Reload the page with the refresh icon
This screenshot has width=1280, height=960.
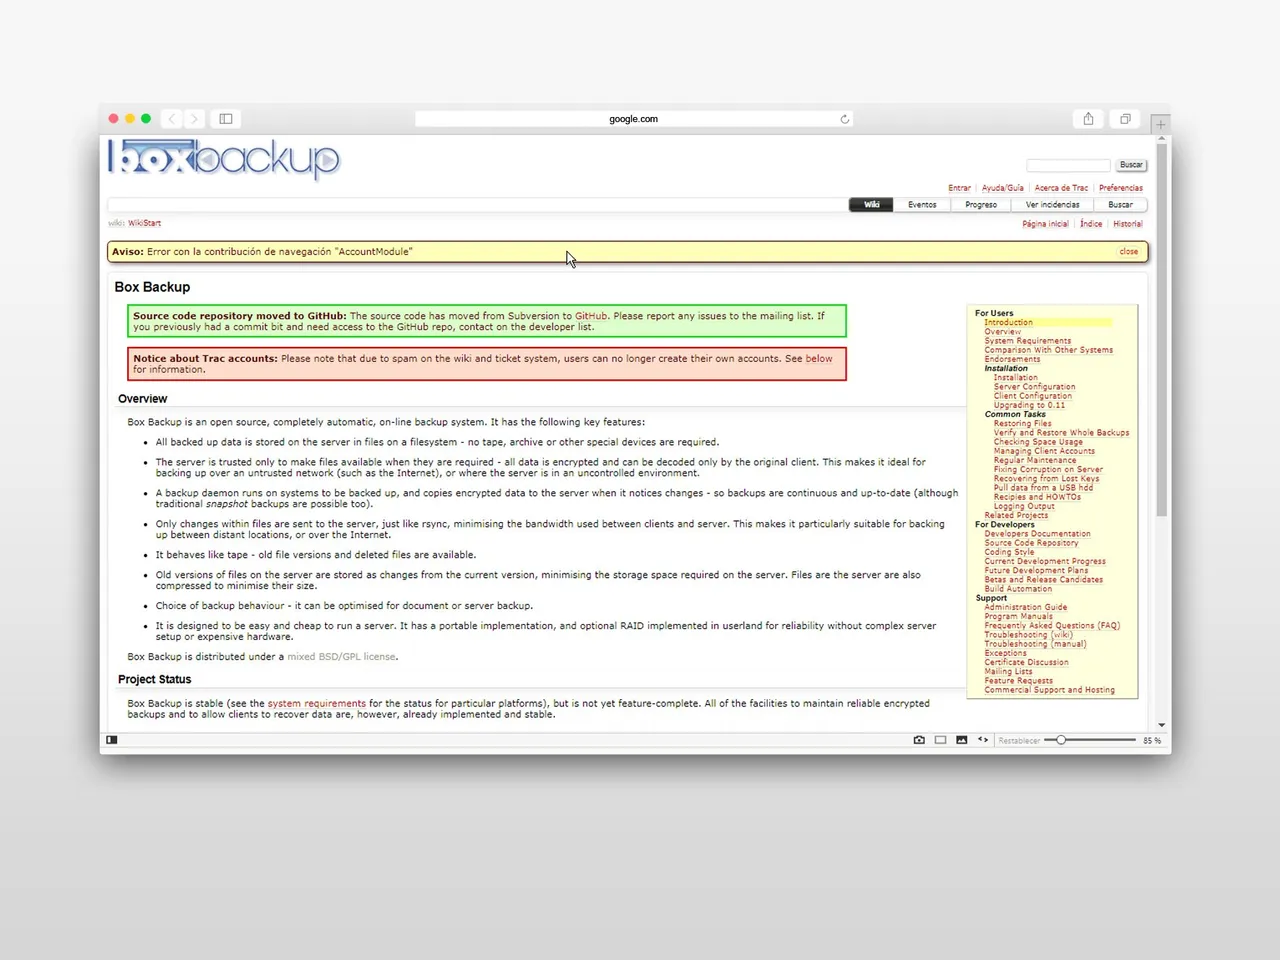click(x=845, y=119)
